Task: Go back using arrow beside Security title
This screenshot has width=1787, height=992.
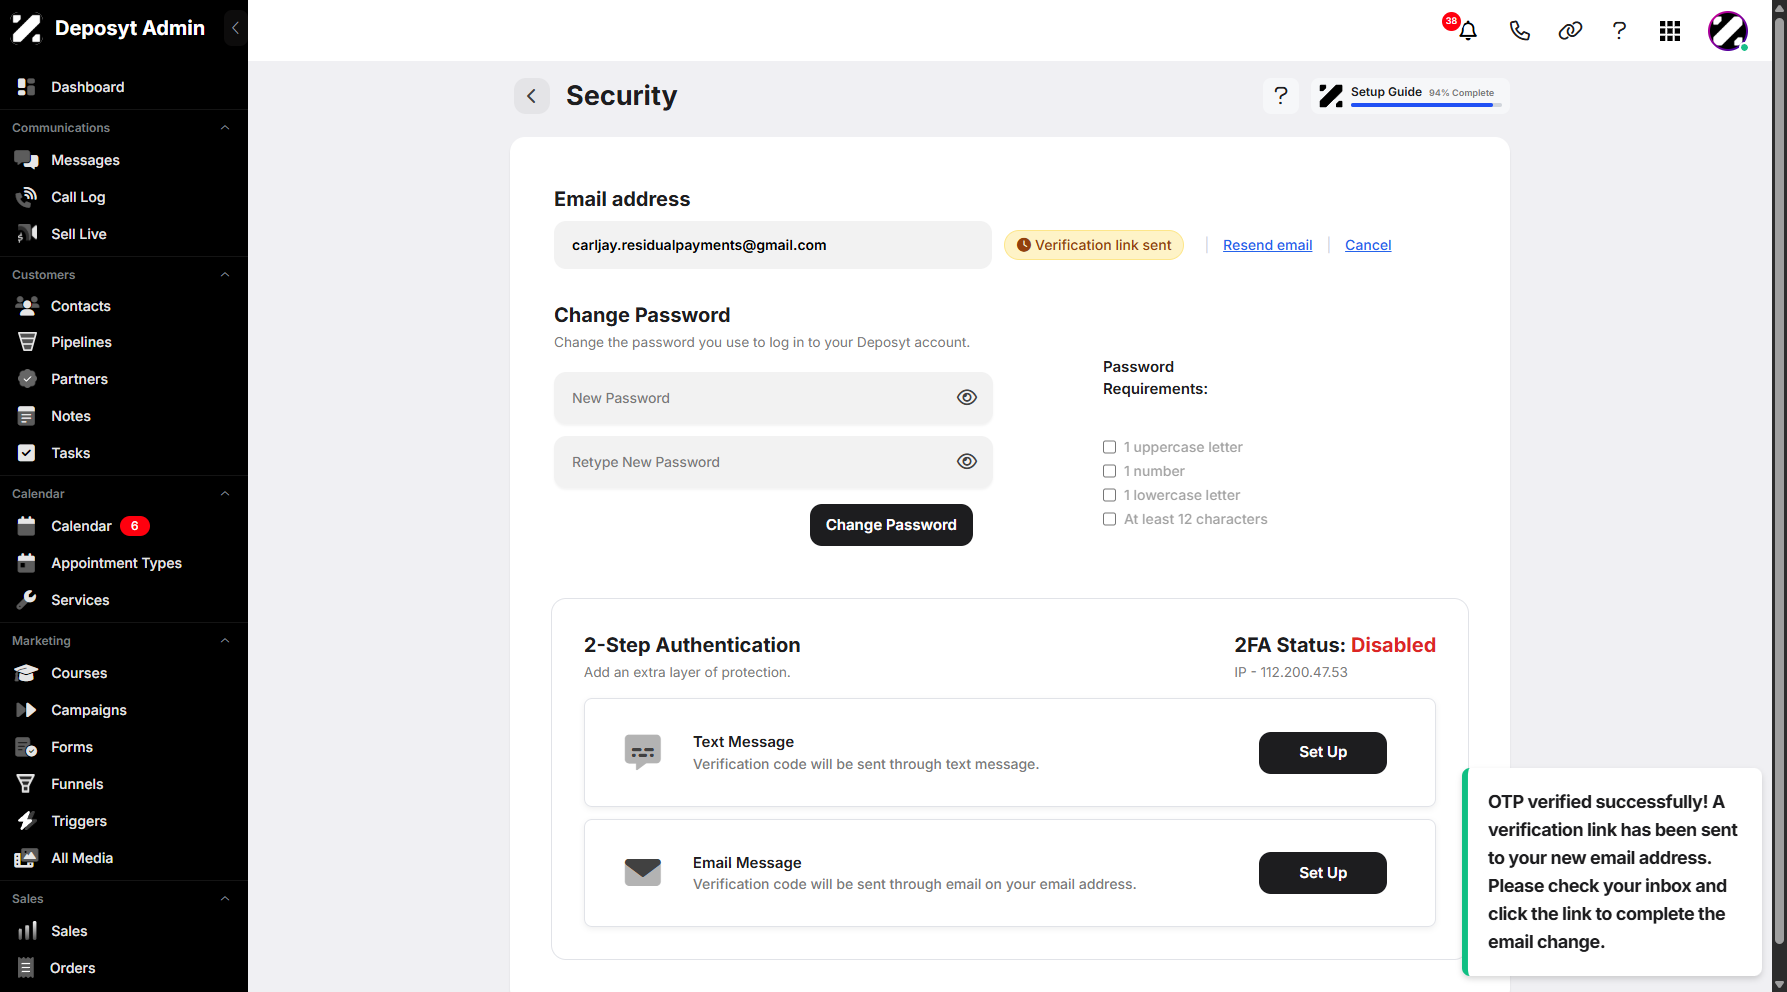Action: coord(532,96)
